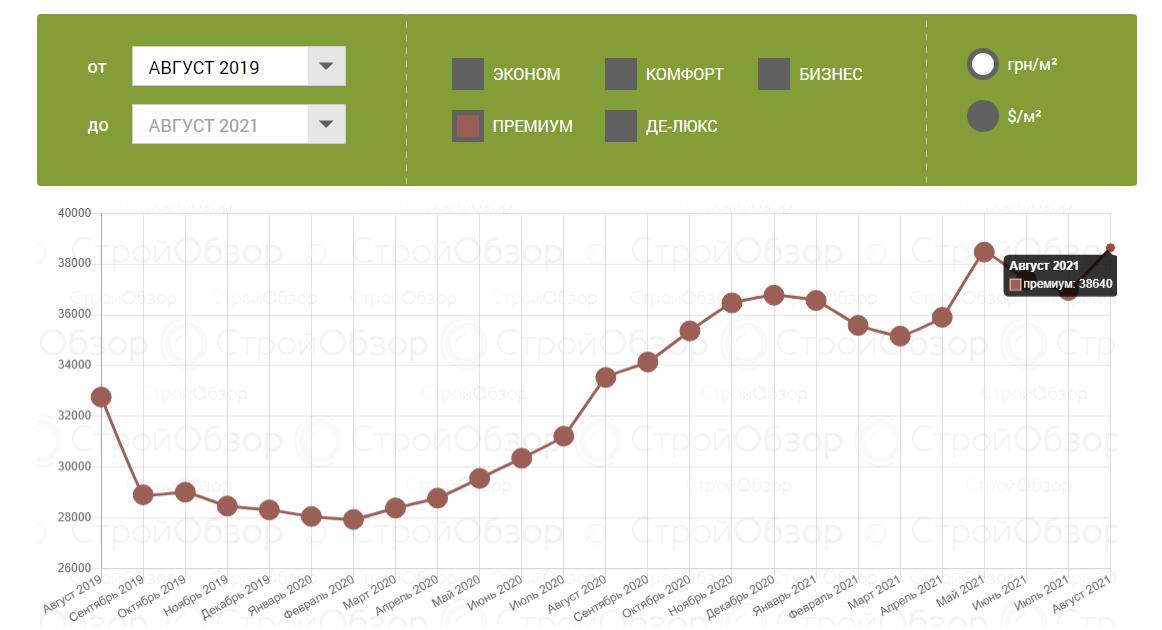The height and width of the screenshot is (630, 1162).
Task: Click the Декабрь 2020 data point
Action: click(773, 295)
